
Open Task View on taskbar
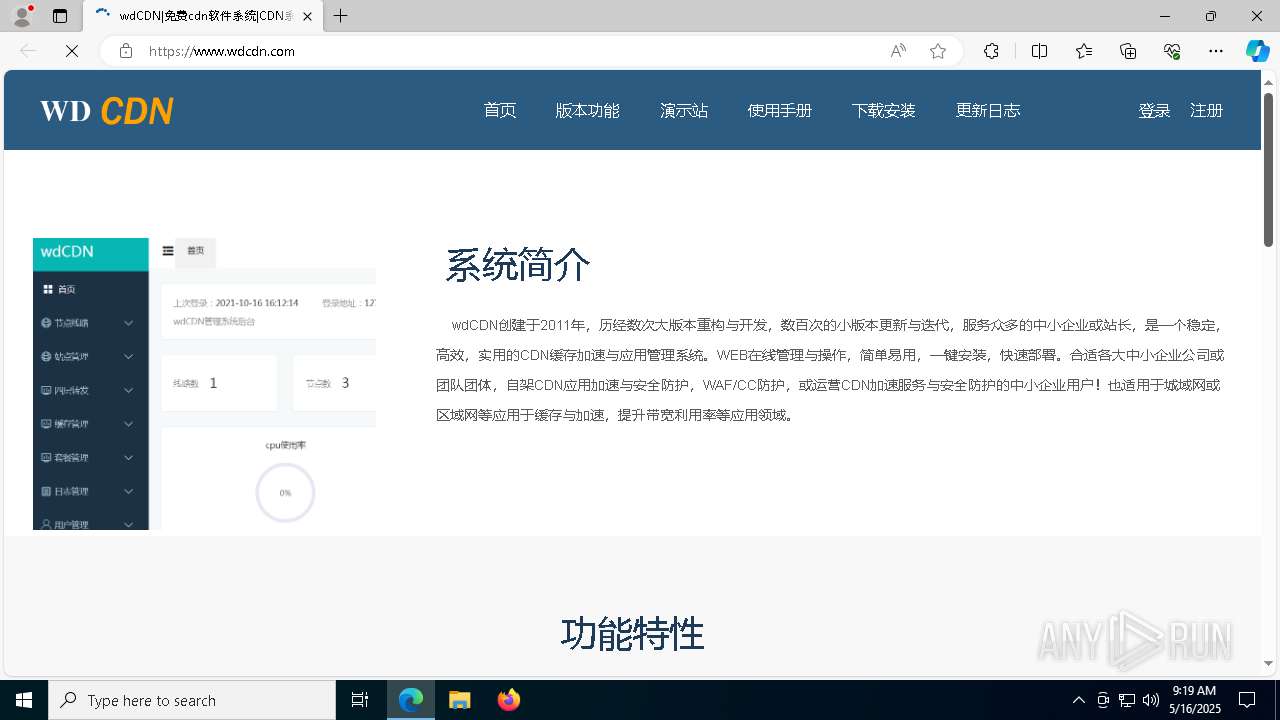[360, 700]
